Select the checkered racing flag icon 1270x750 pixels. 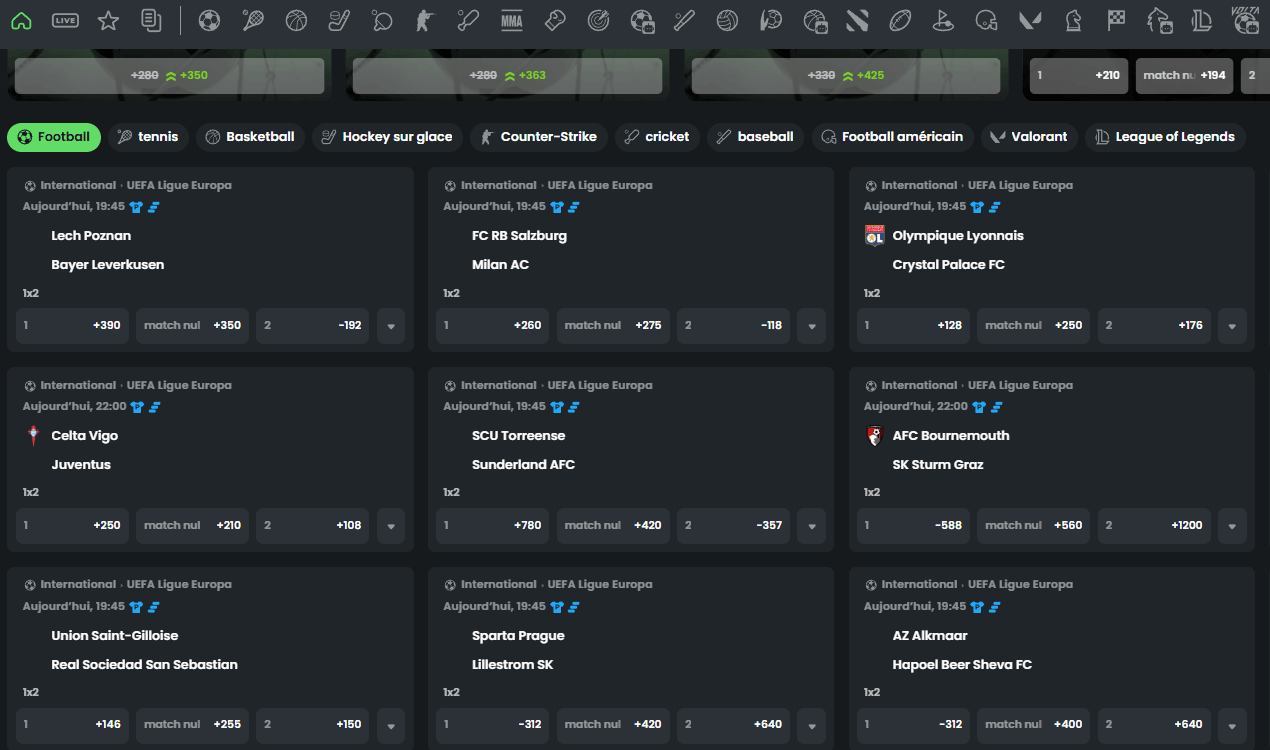(x=1116, y=20)
